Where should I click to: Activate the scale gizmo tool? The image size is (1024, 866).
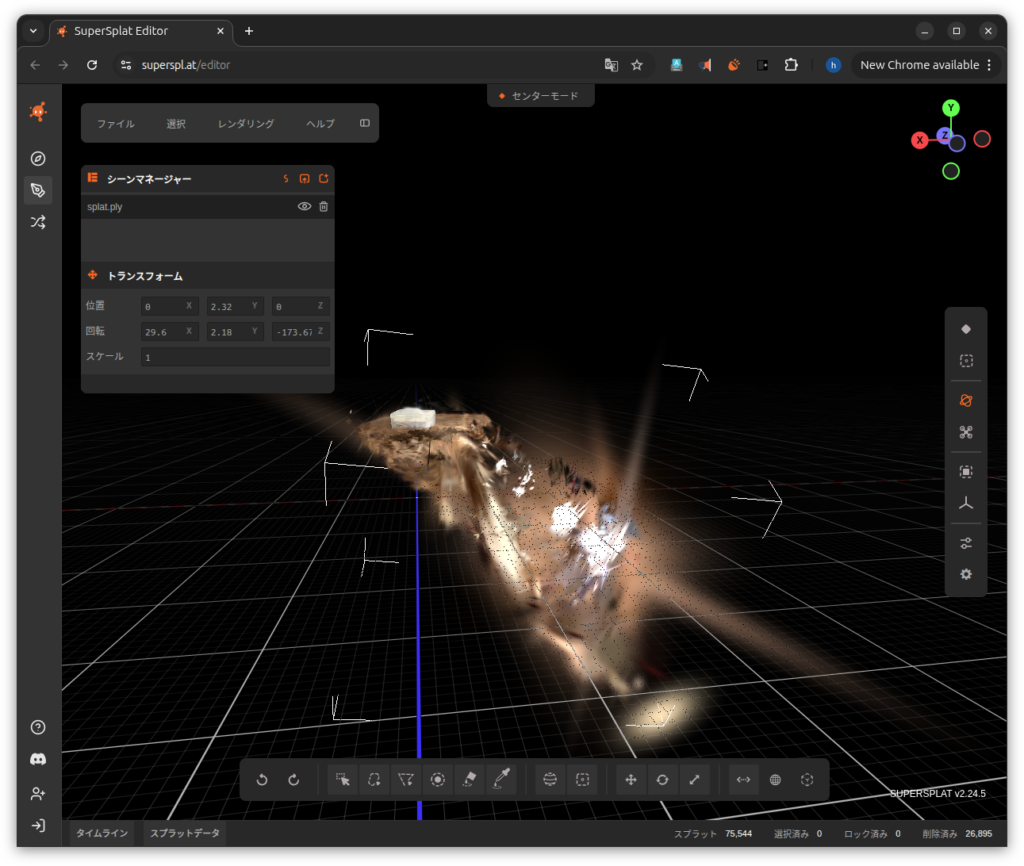694,780
